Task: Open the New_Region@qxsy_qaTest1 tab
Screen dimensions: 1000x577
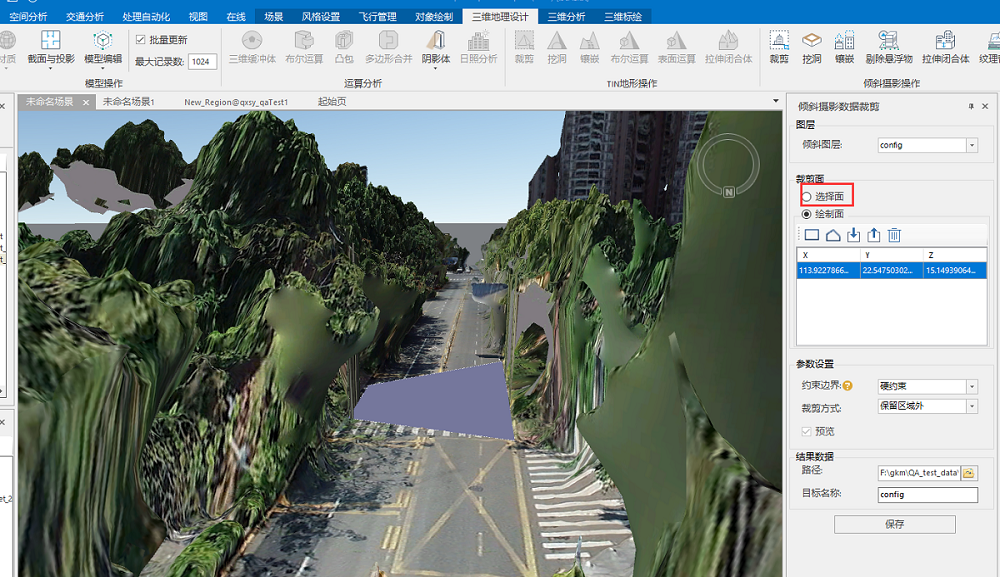Action: tap(236, 102)
